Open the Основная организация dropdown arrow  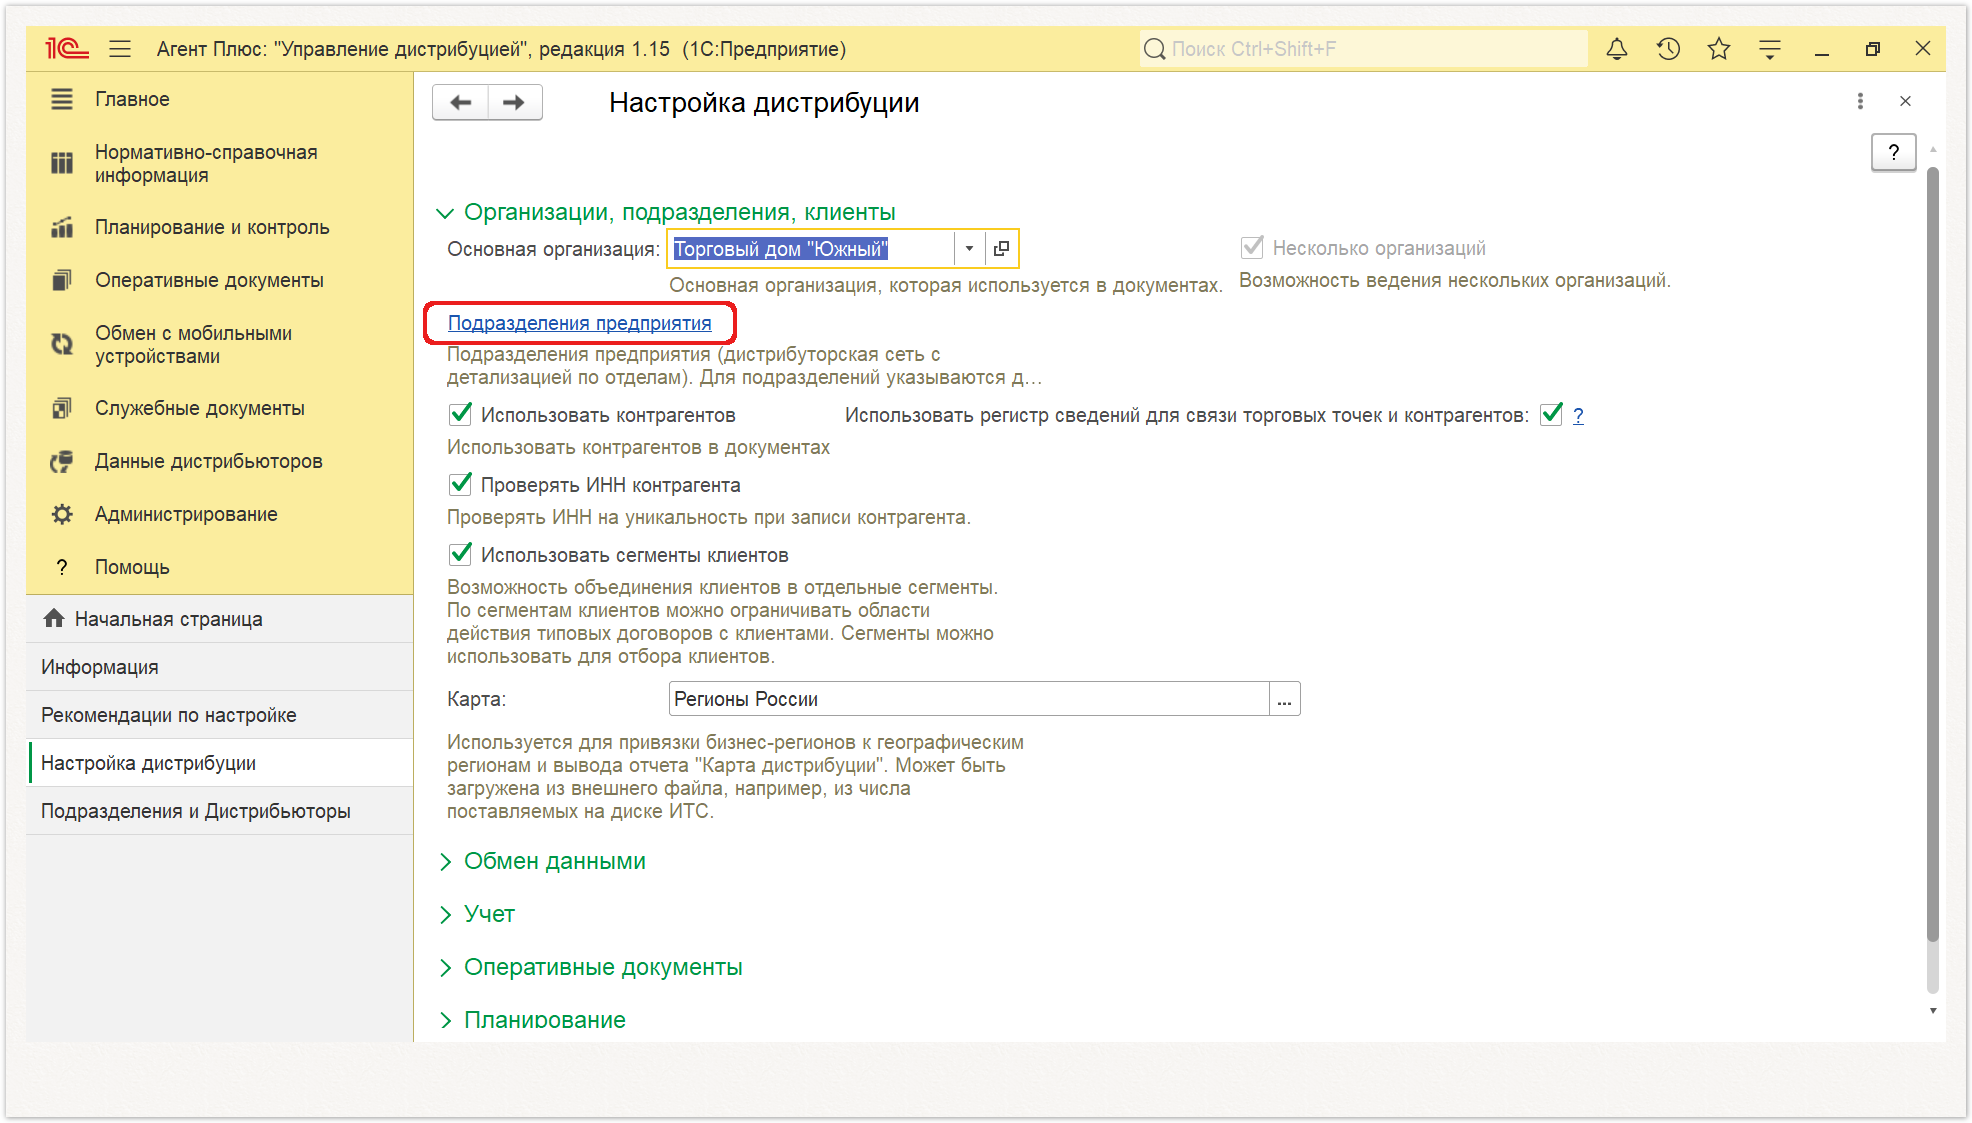(x=969, y=248)
